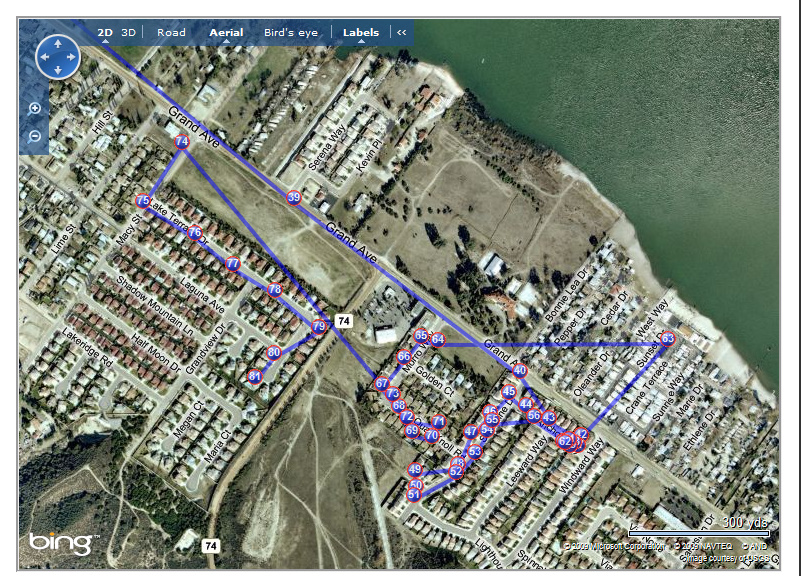Click waypoint marker 52
The image size is (801, 576).
coord(456,472)
